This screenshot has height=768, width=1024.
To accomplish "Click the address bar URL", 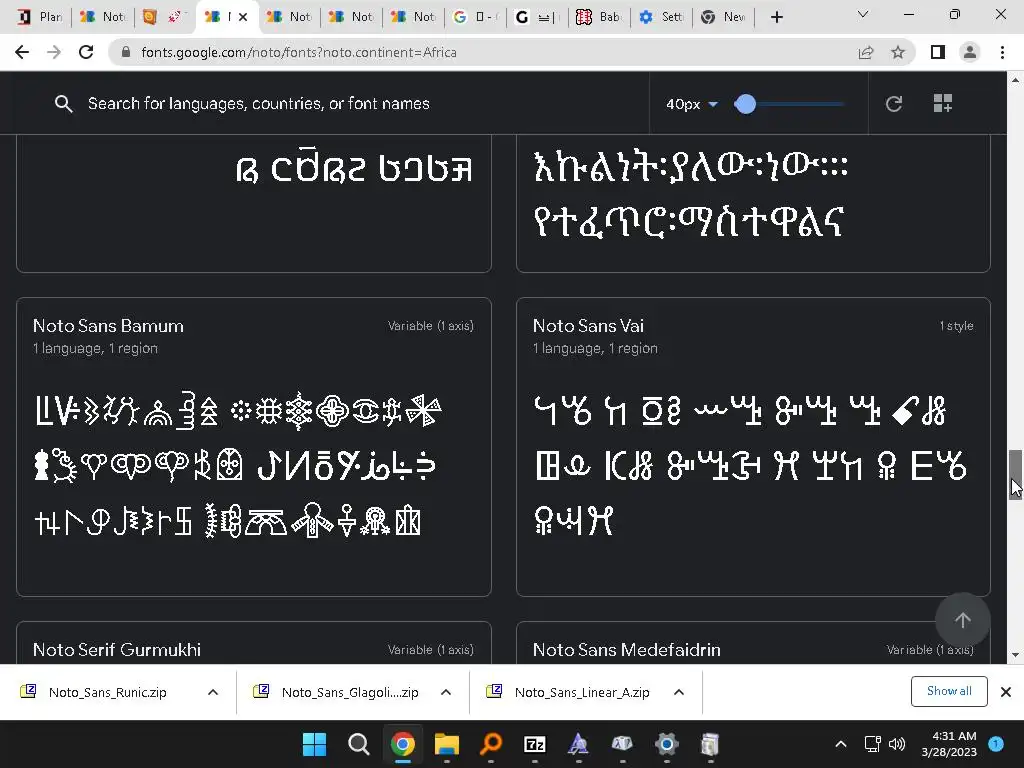I will click(x=298, y=52).
